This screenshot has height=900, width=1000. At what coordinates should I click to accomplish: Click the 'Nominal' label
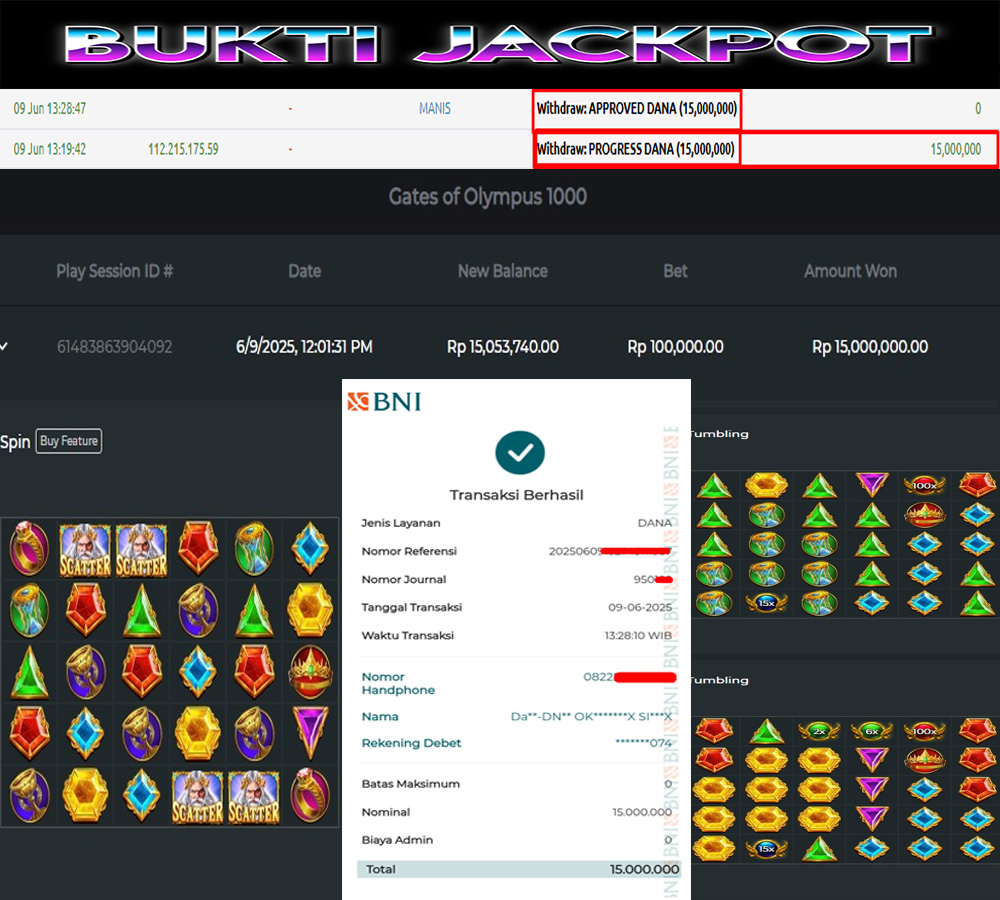[385, 812]
